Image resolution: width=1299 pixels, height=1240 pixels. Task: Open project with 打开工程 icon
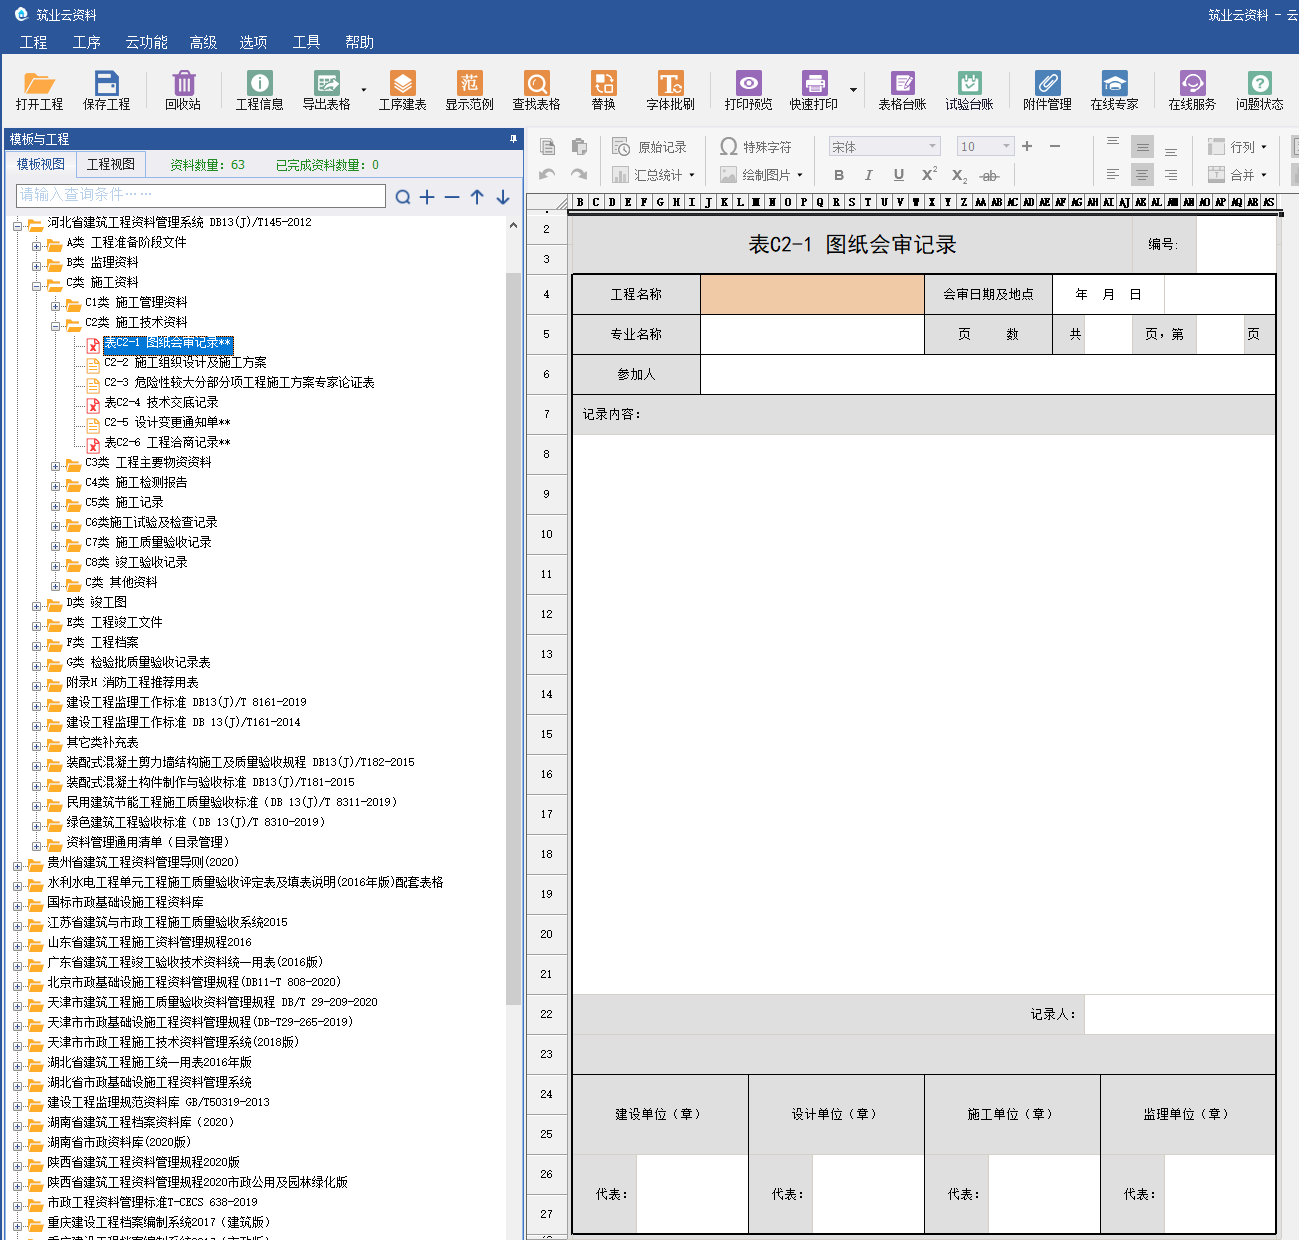(39, 90)
